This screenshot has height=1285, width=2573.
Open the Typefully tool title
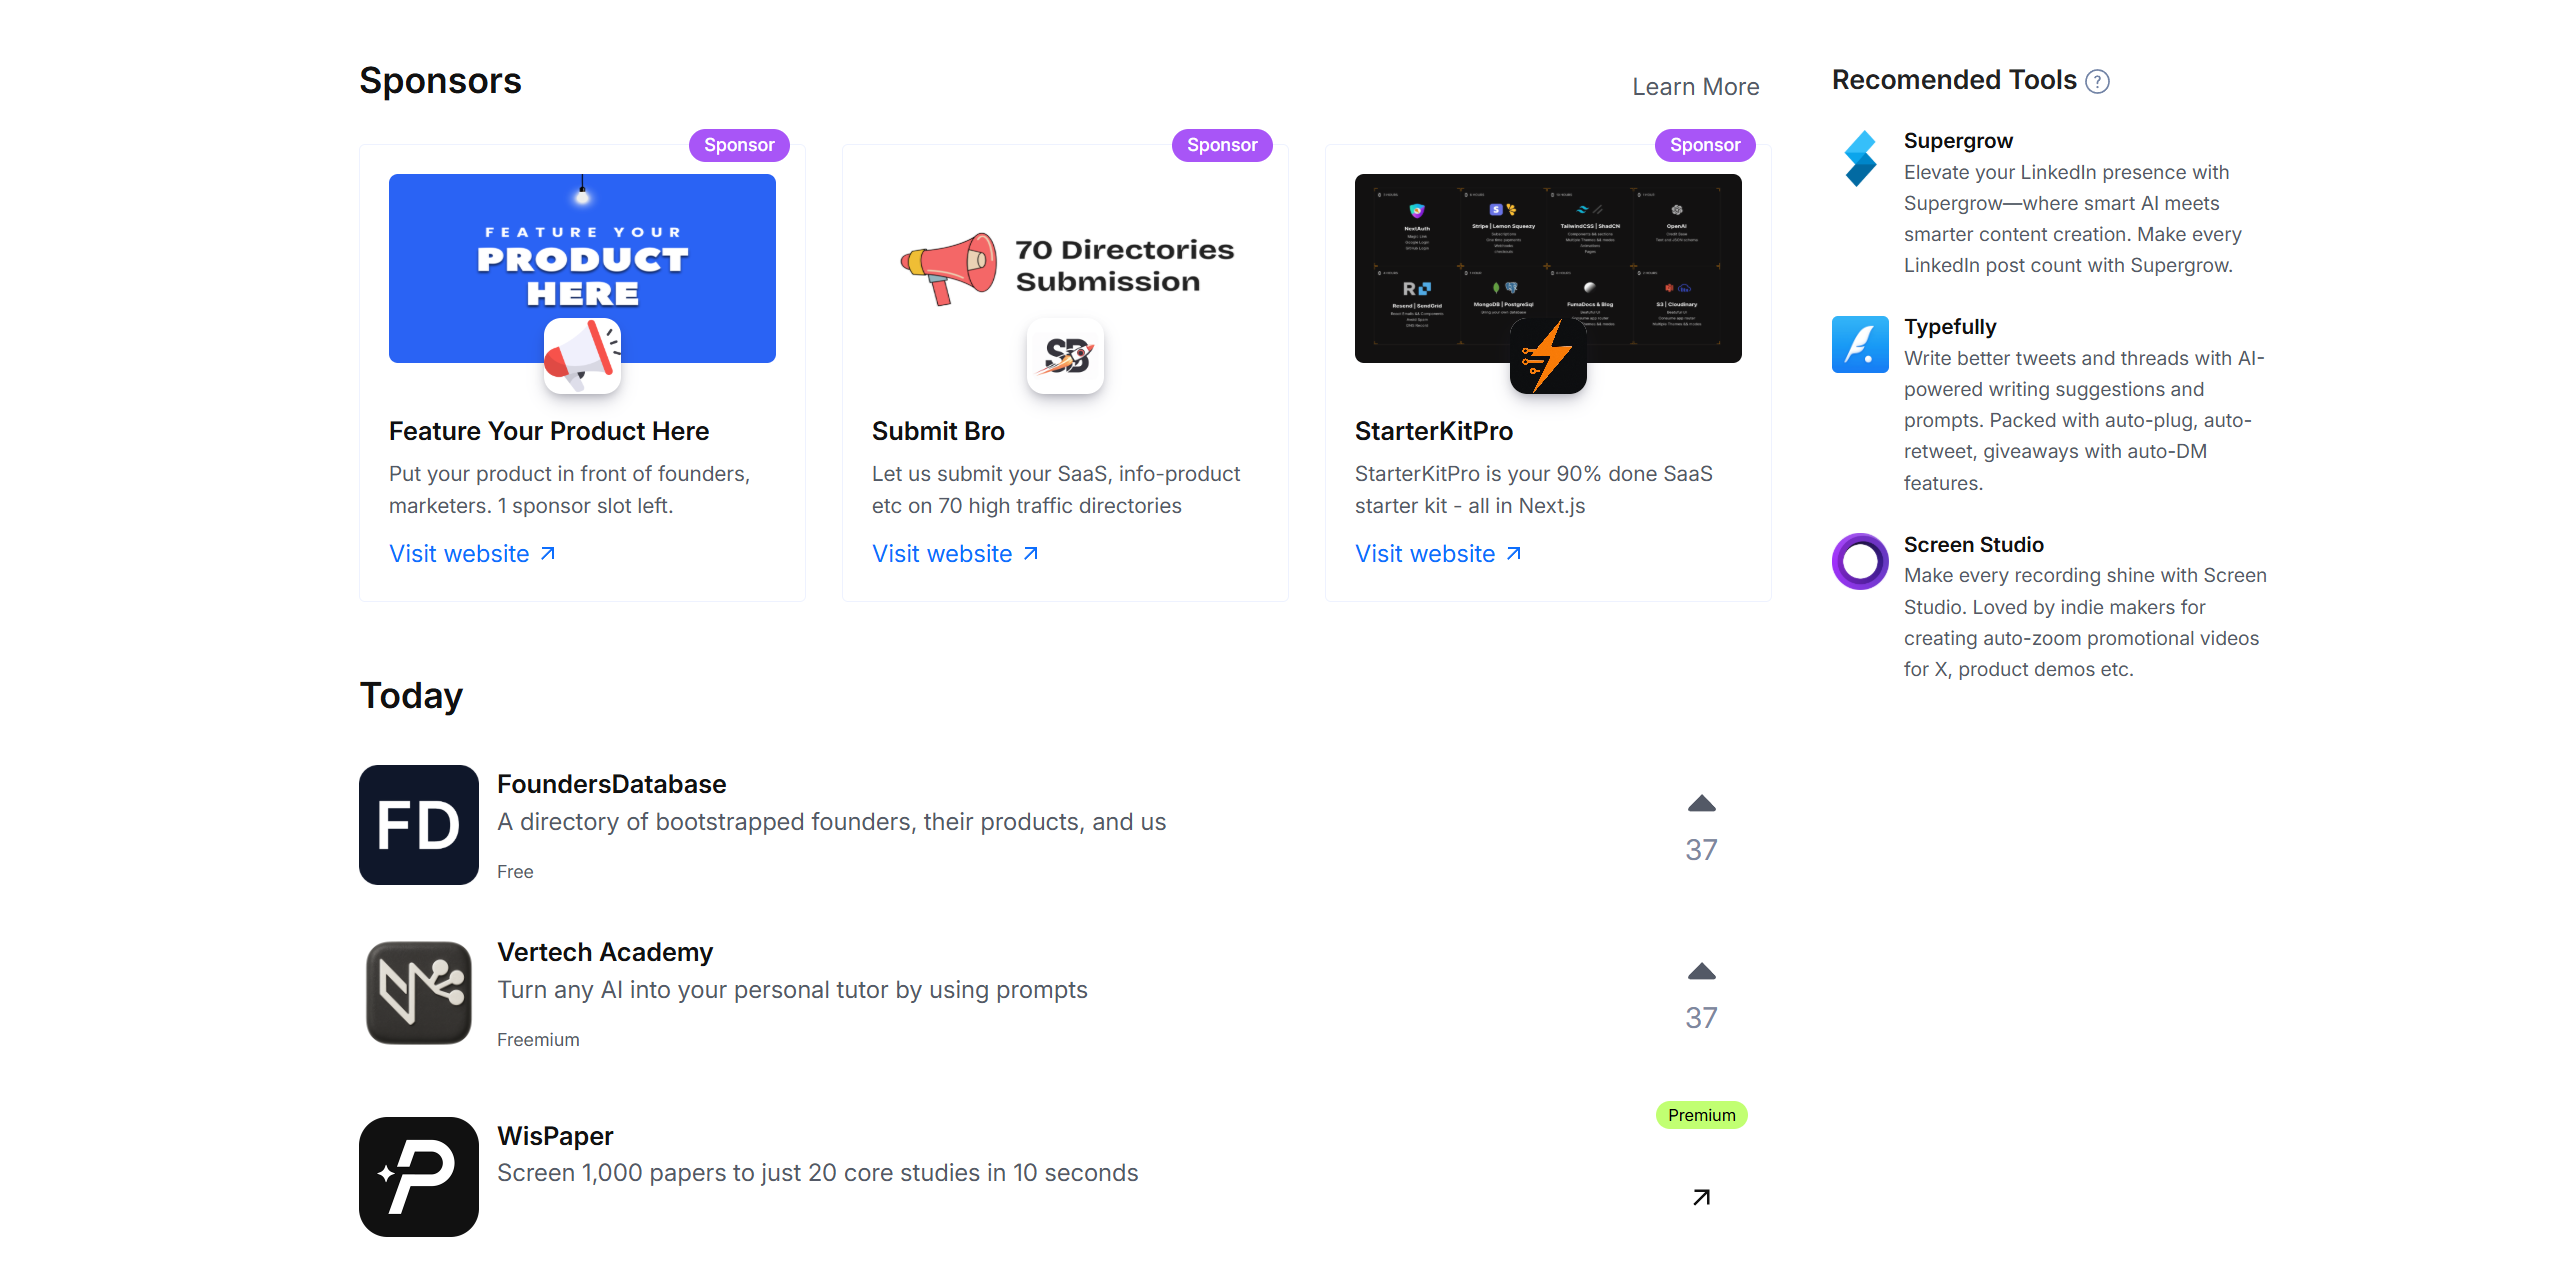[1949, 327]
